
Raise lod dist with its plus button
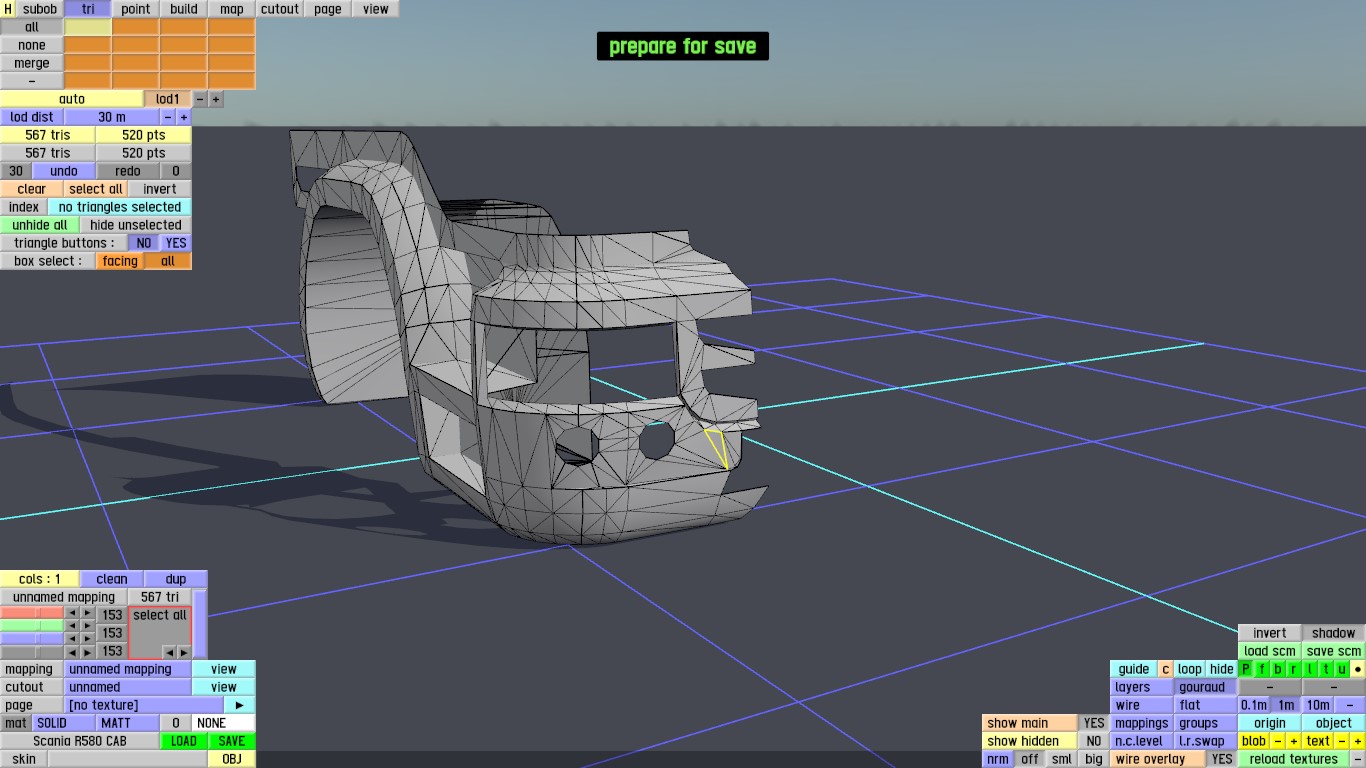click(x=184, y=117)
